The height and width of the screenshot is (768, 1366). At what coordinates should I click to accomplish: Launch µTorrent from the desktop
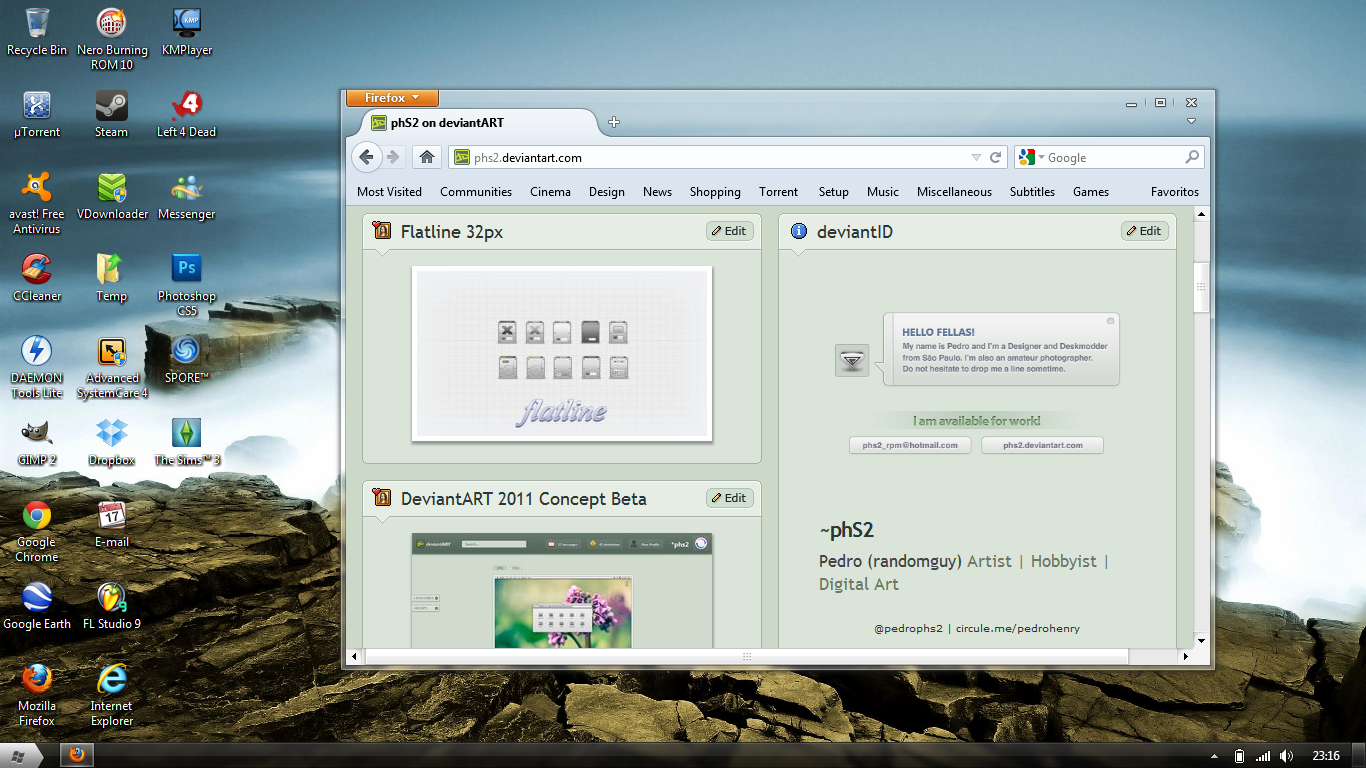point(37,114)
